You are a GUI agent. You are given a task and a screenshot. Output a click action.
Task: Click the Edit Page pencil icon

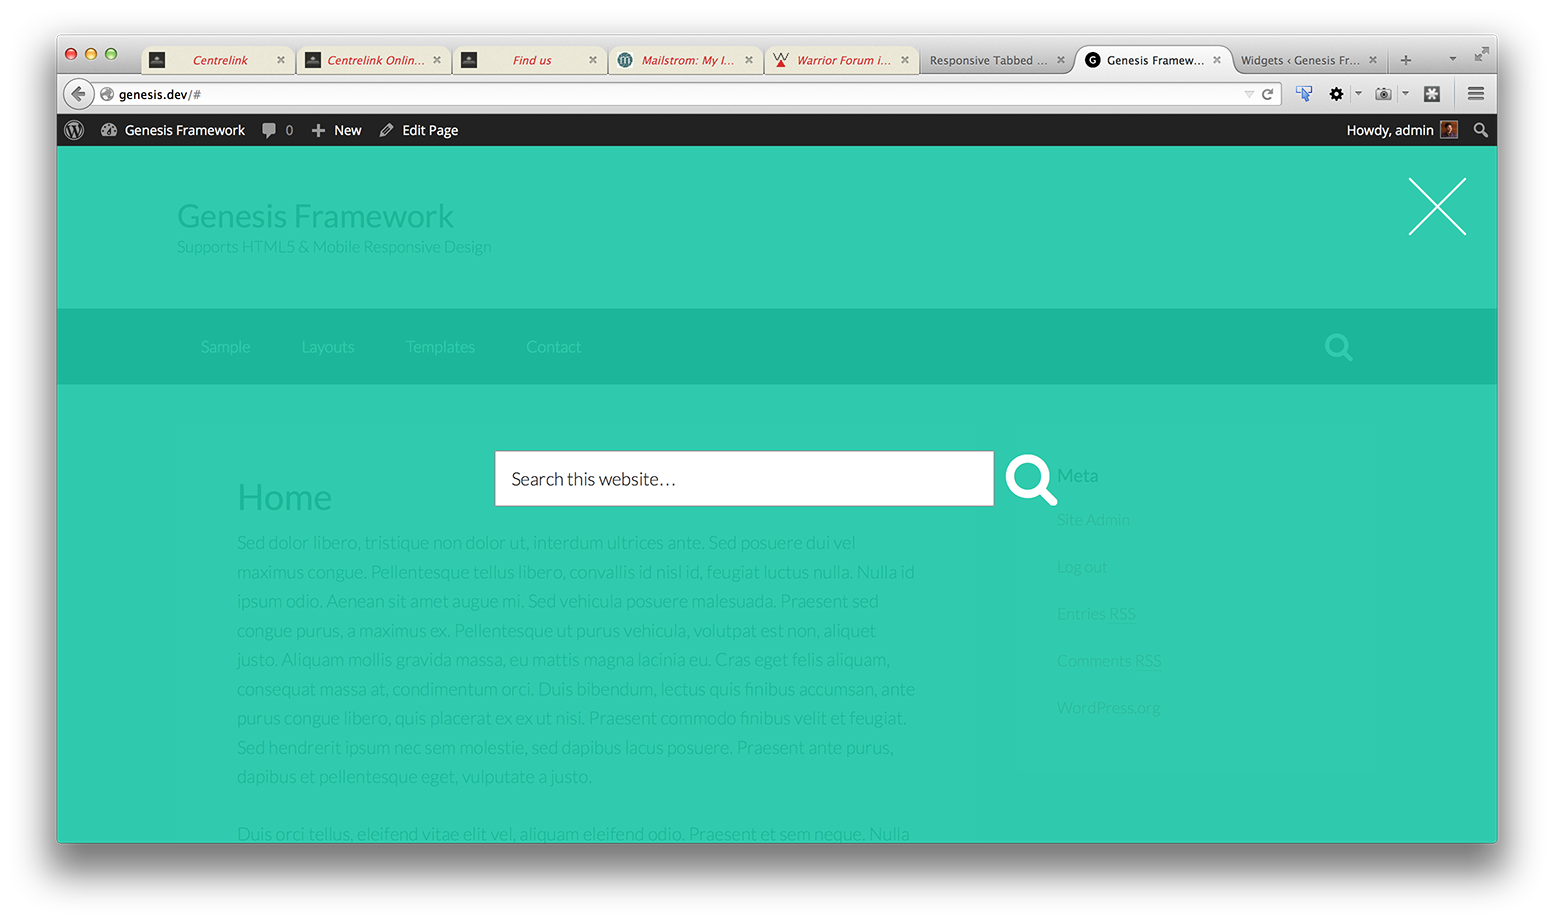(386, 130)
